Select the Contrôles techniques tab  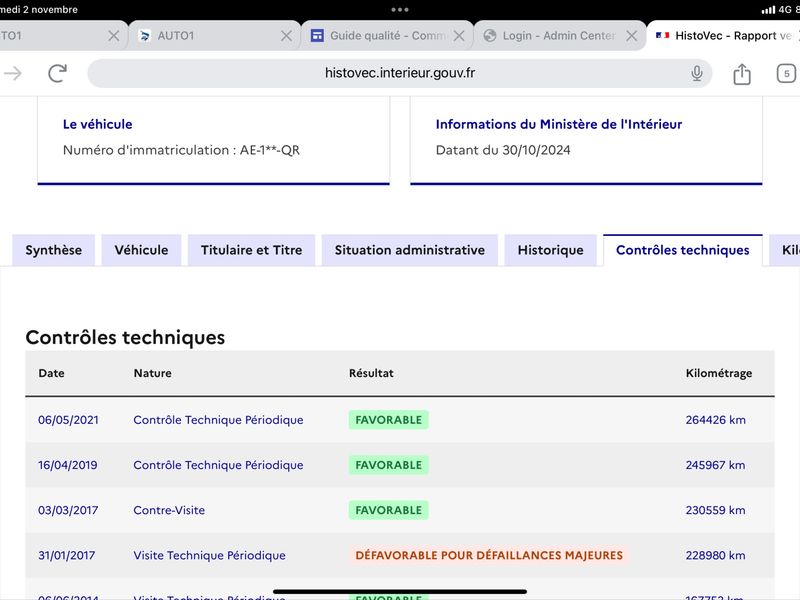pyautogui.click(x=683, y=250)
